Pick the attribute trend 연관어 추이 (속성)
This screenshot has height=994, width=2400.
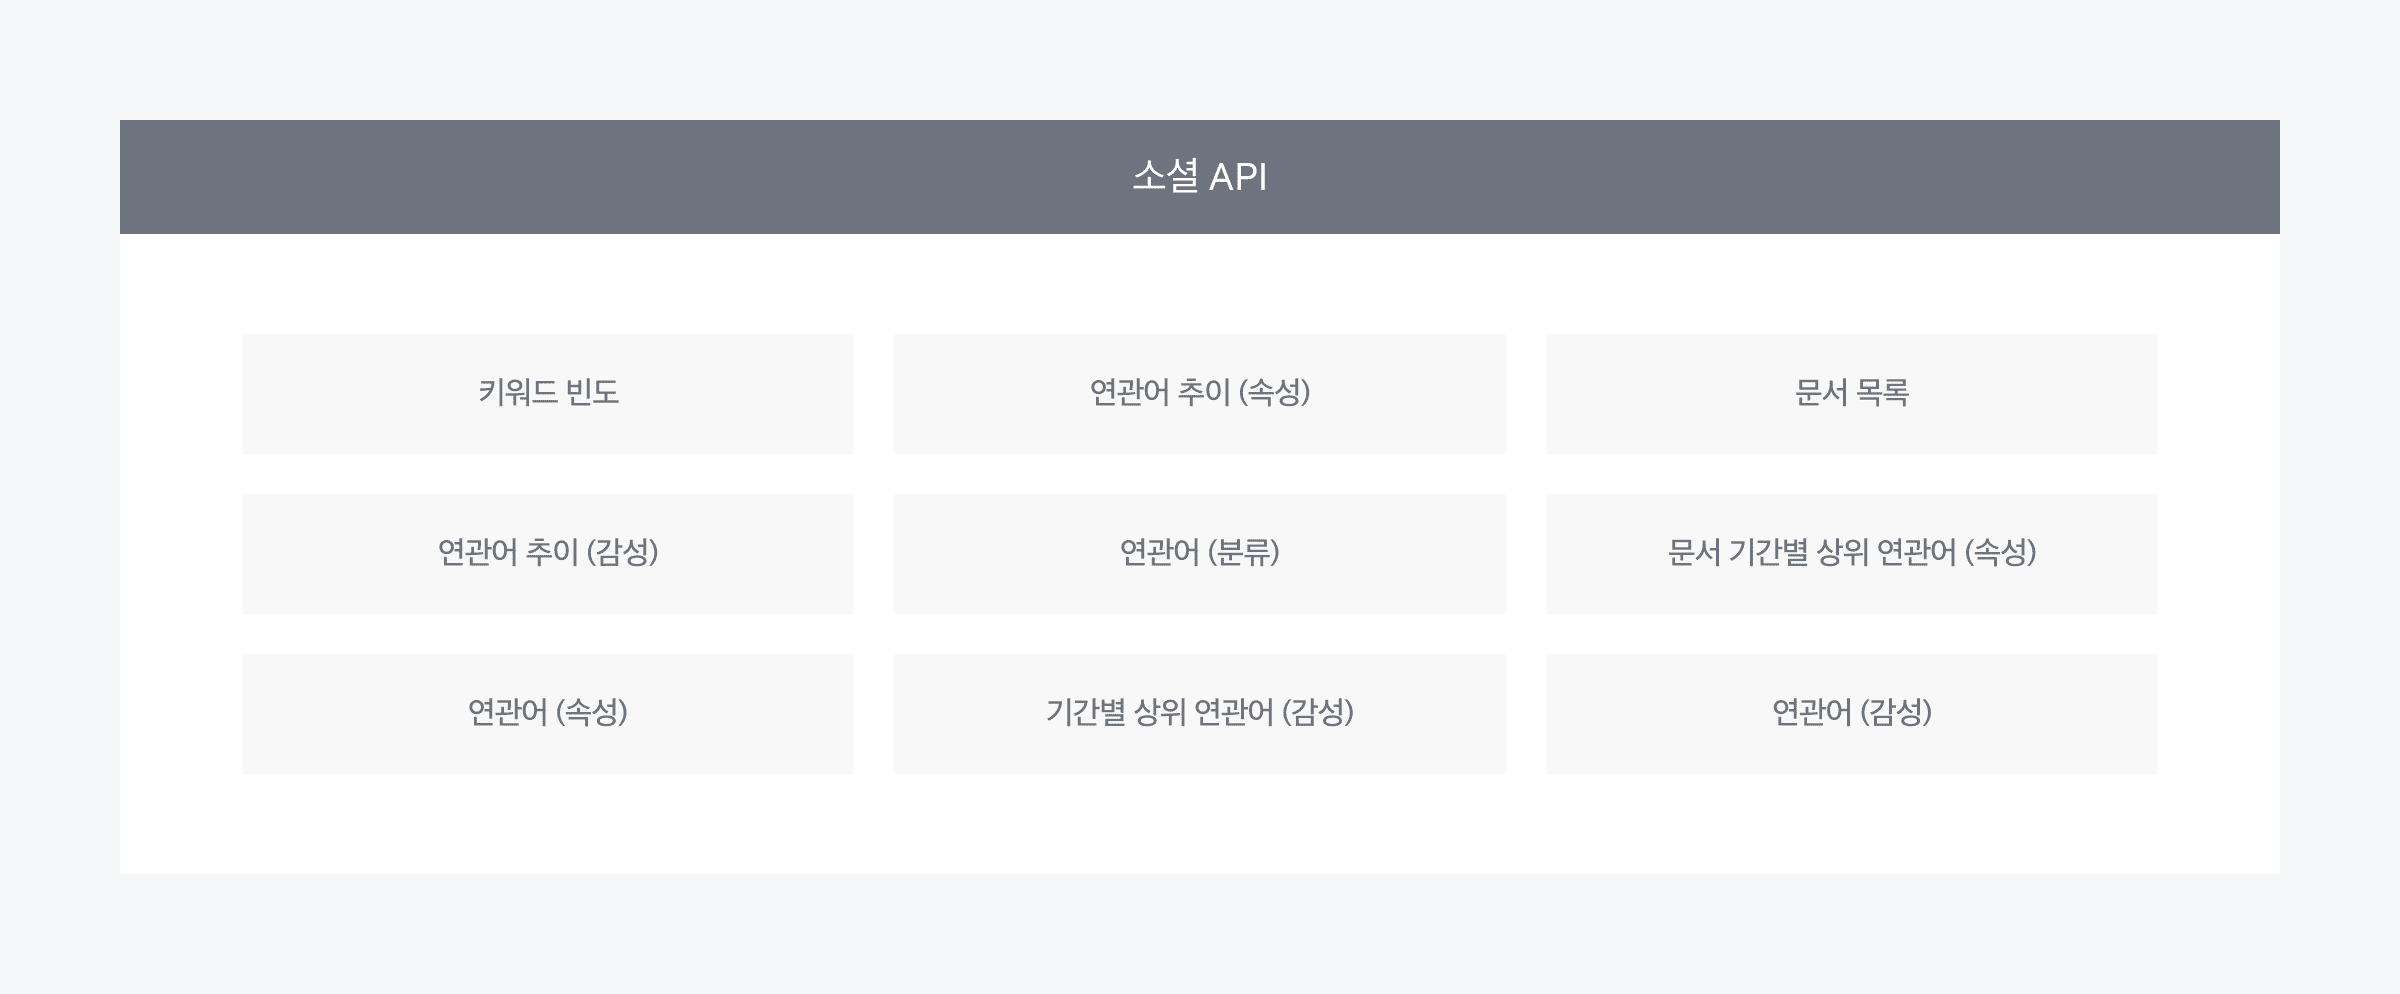(x=1199, y=393)
